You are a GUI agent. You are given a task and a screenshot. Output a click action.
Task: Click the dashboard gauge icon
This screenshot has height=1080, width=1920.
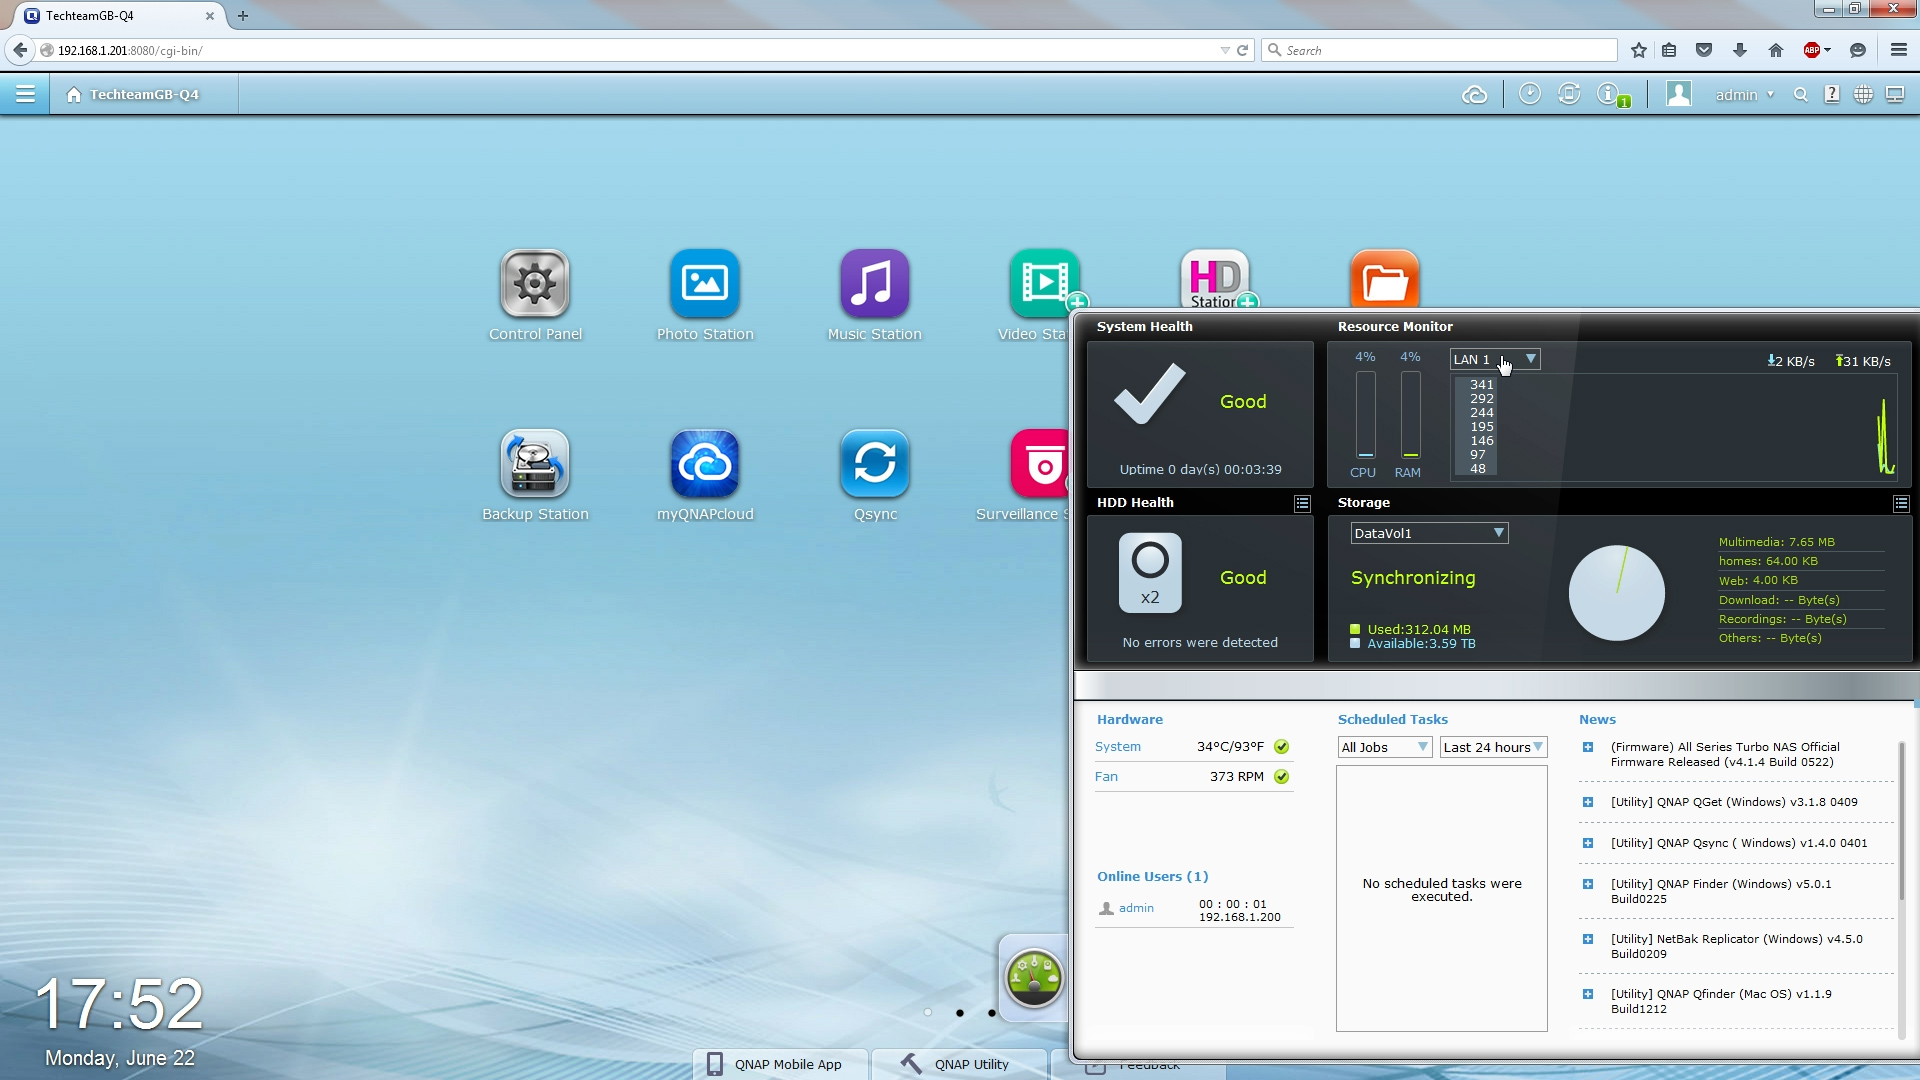1034,978
